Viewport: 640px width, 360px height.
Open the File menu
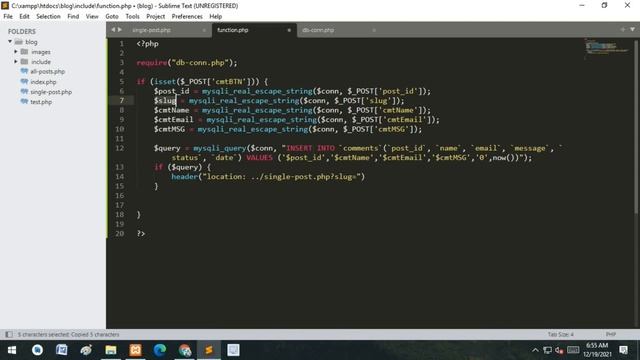click(x=8, y=16)
